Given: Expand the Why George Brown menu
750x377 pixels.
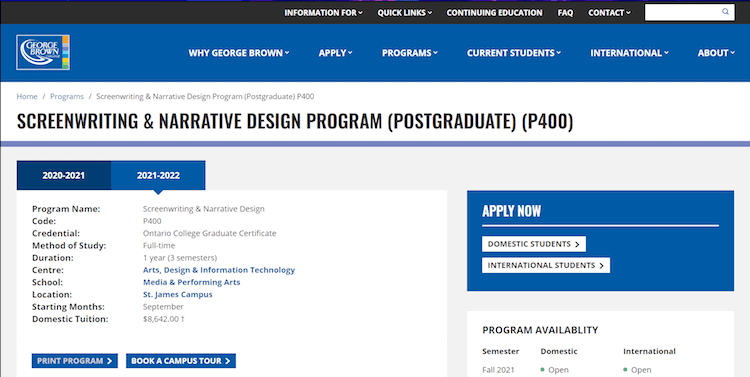Looking at the screenshot, I should pyautogui.click(x=239, y=53).
